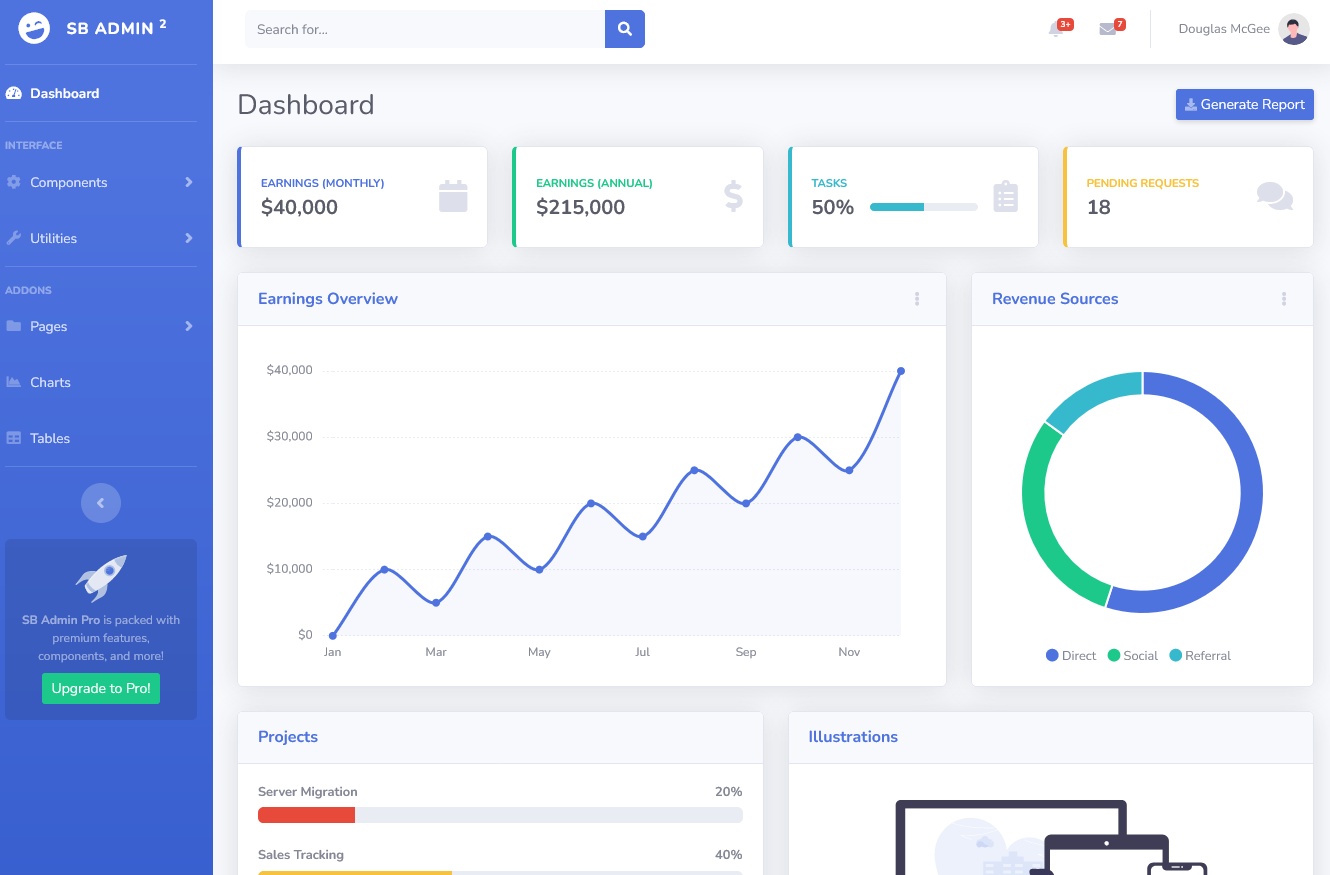Click the $215,000 annual earnings value
Image resolution: width=1330 pixels, height=875 pixels.
coord(580,207)
